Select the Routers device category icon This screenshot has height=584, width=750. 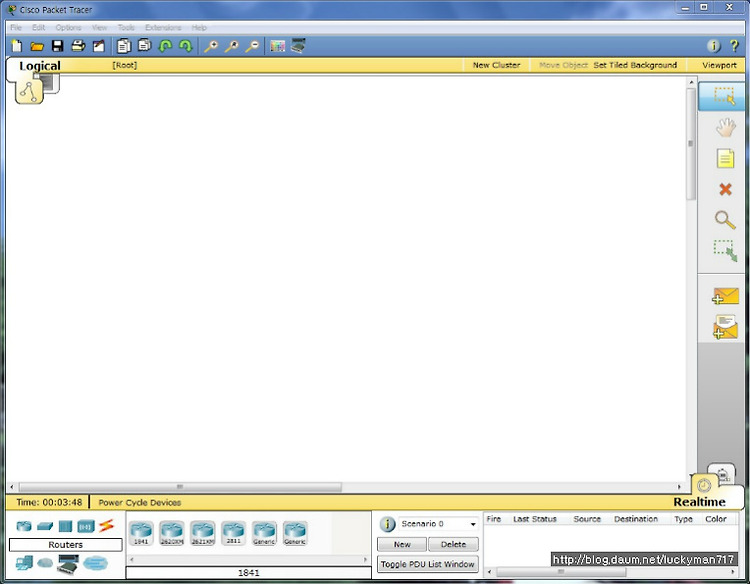tap(24, 526)
